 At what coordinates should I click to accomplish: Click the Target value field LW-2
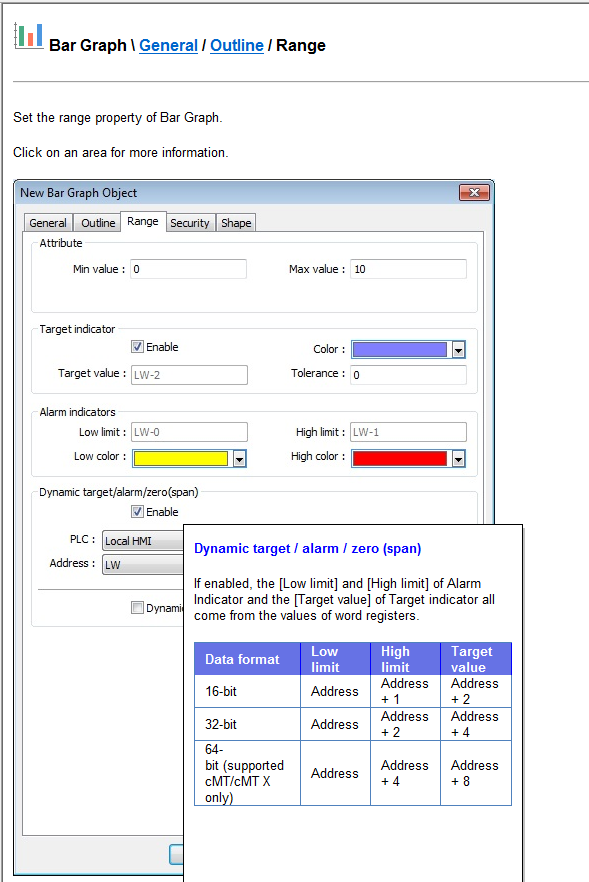pyautogui.click(x=189, y=375)
